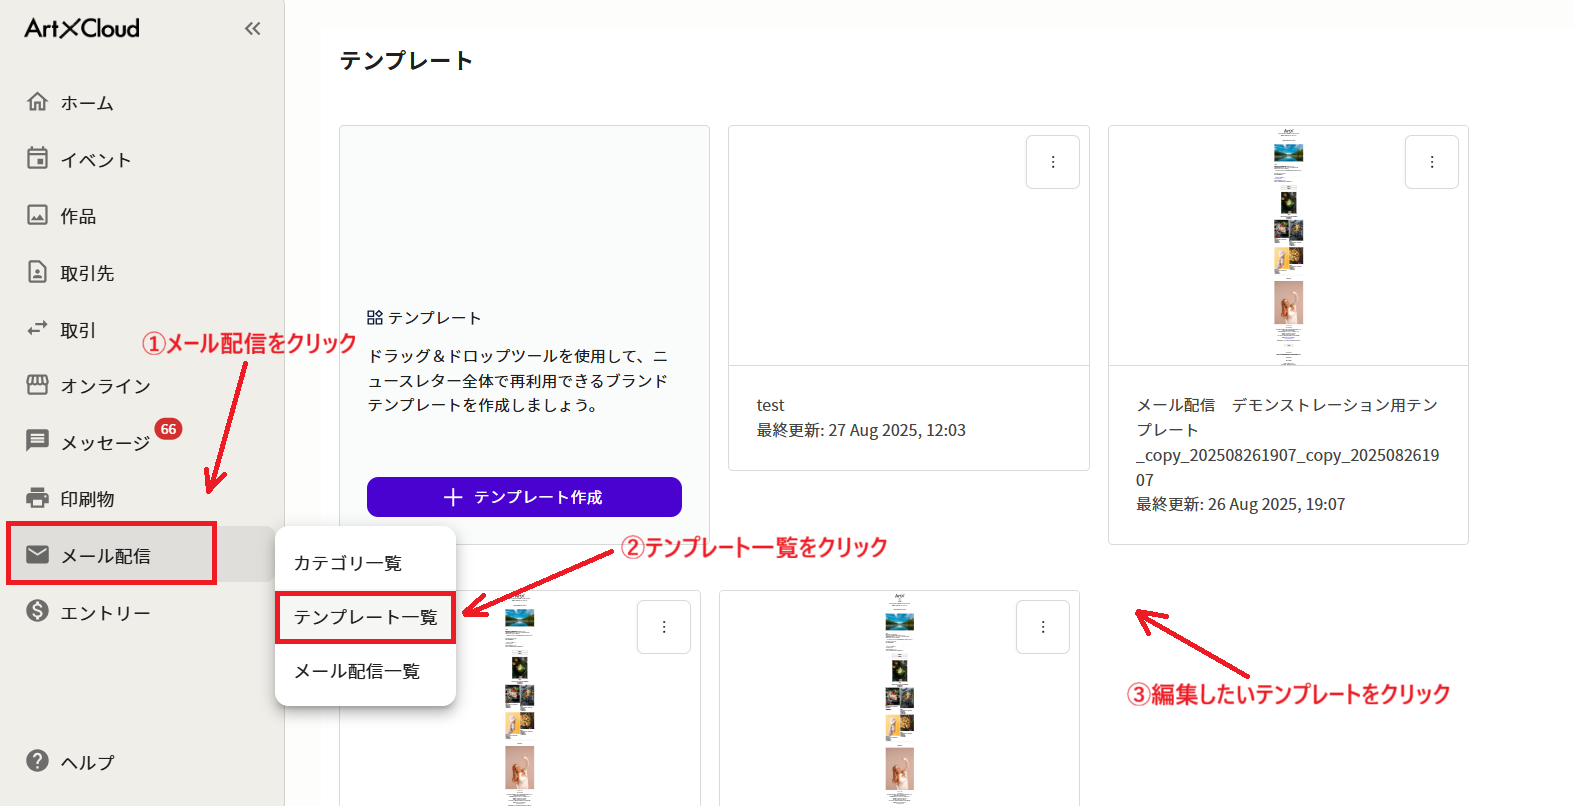Open 取引先 sidebar link
The image size is (1574, 806).
(x=87, y=273)
